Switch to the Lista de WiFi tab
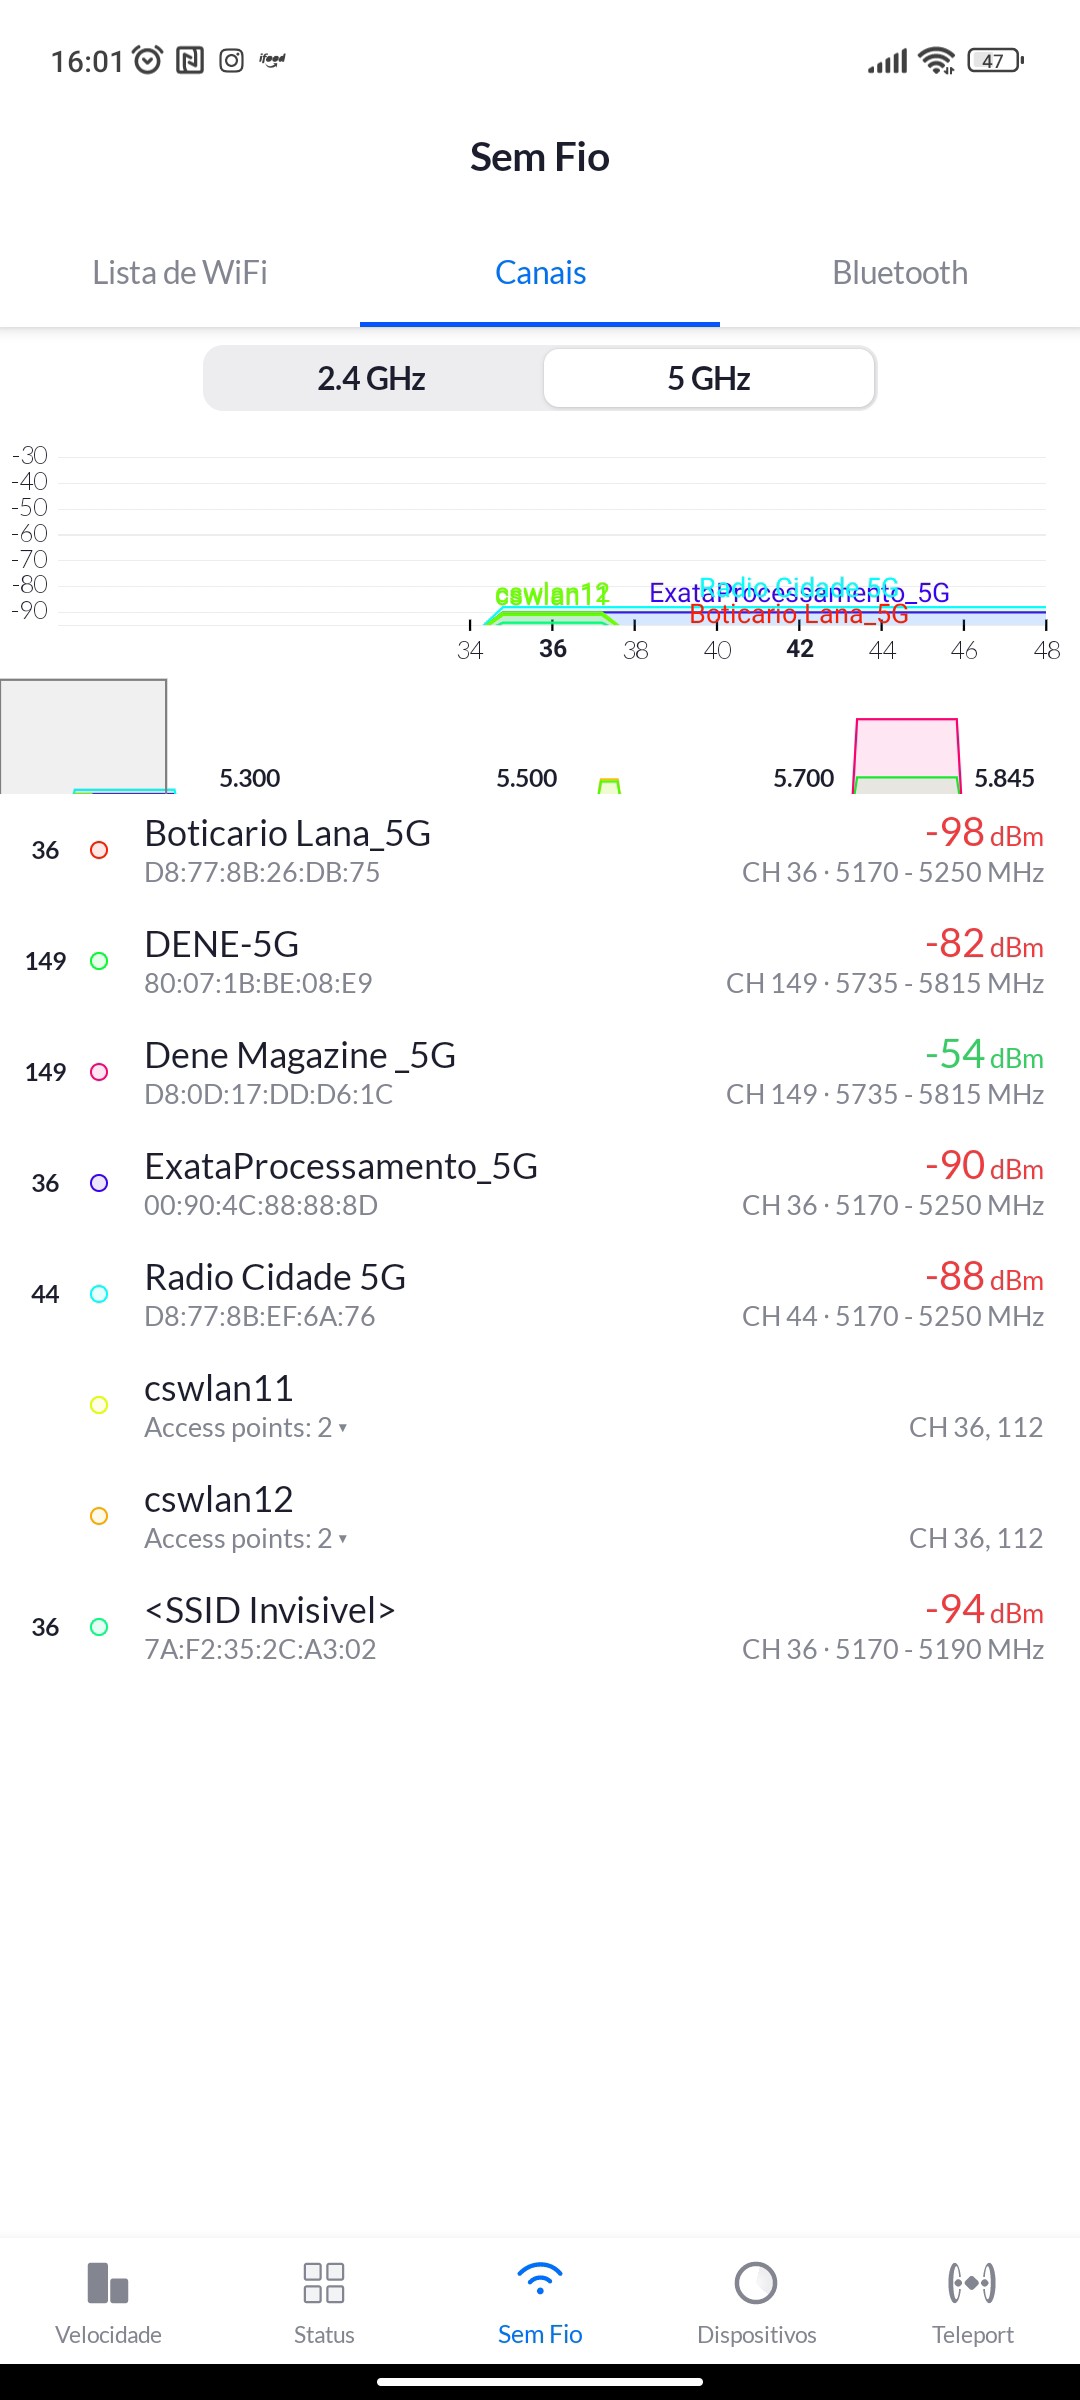Viewport: 1080px width, 2400px height. click(180, 273)
